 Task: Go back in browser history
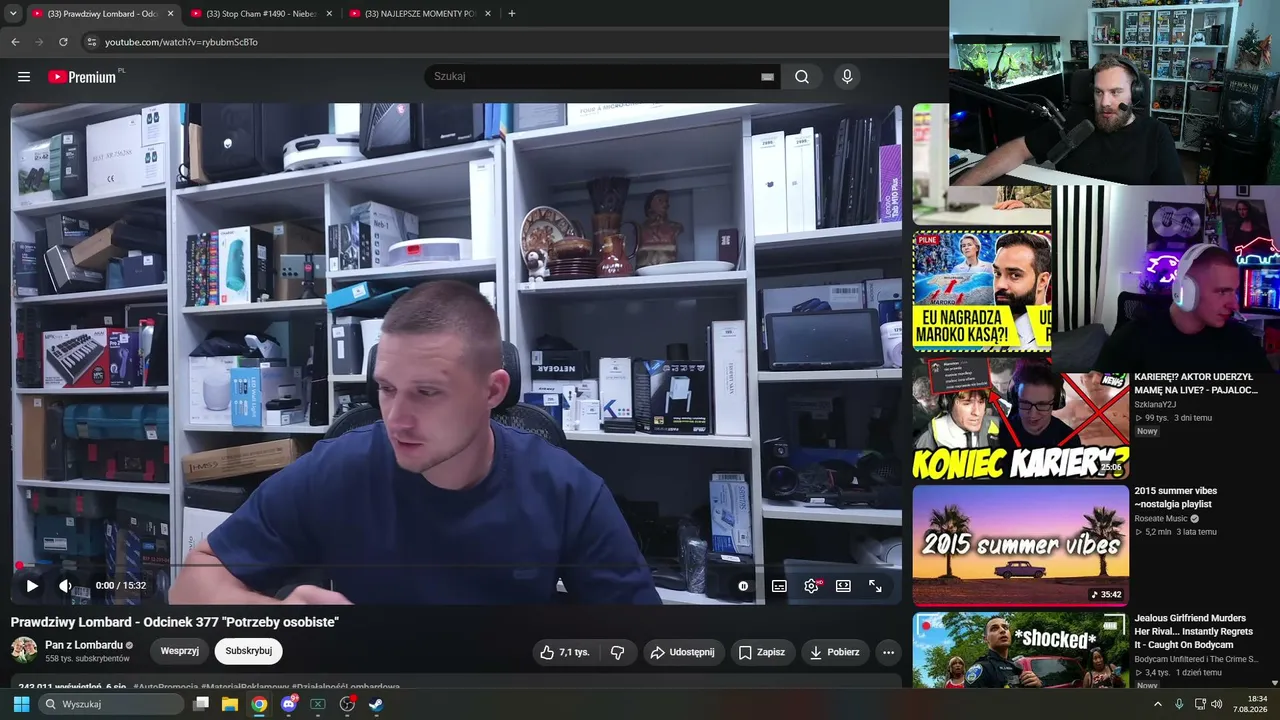point(15,42)
